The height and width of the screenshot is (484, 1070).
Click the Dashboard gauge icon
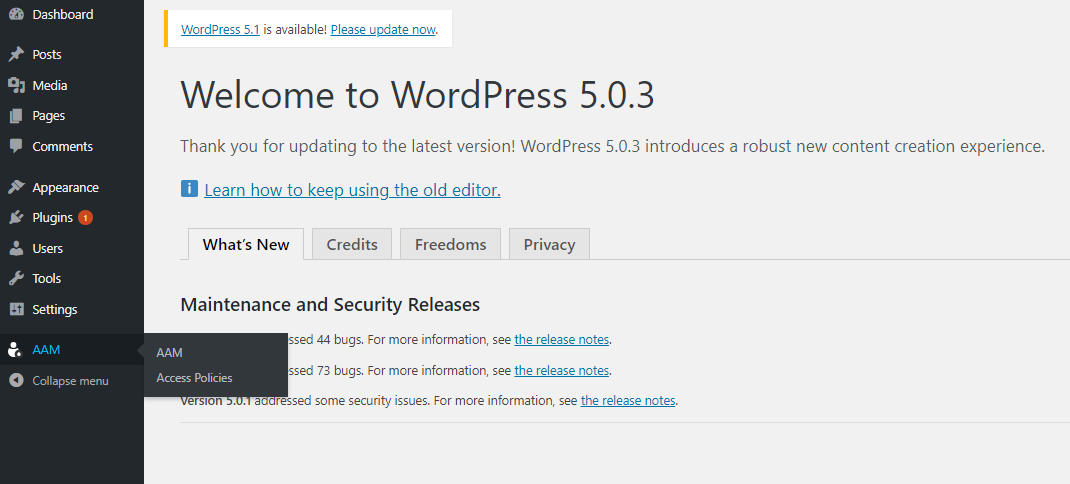pyautogui.click(x=16, y=14)
